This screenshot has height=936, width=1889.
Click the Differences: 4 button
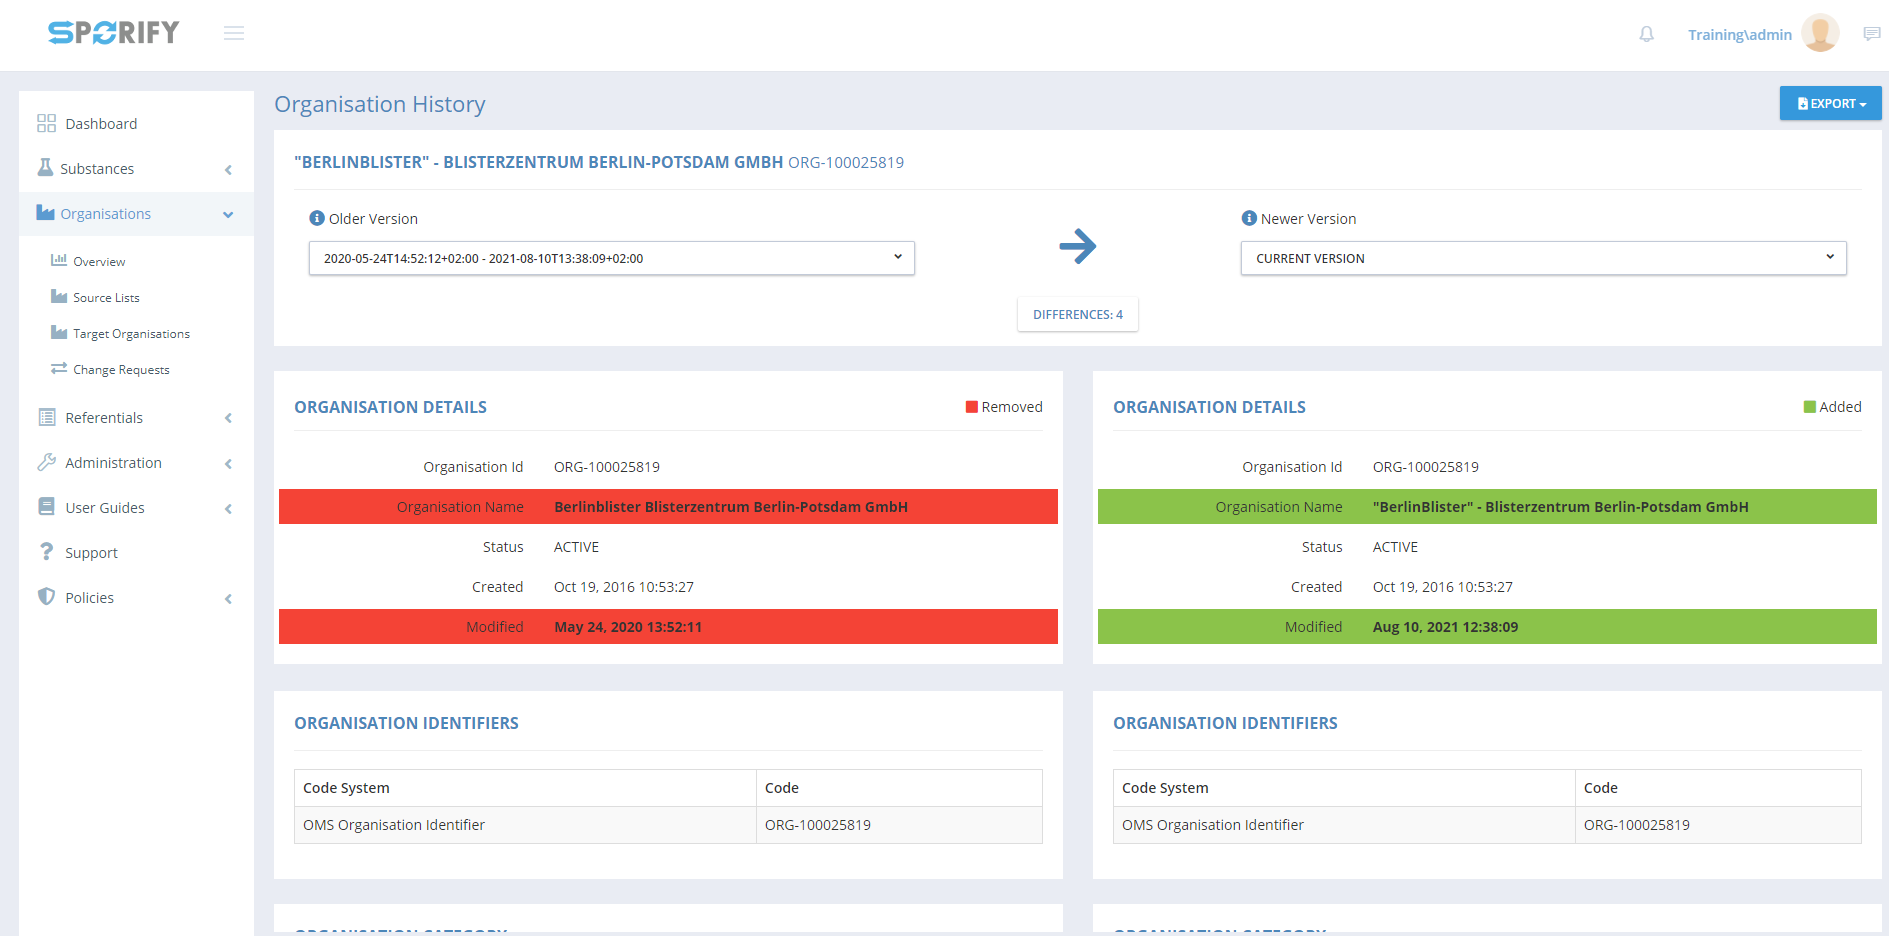click(x=1077, y=314)
